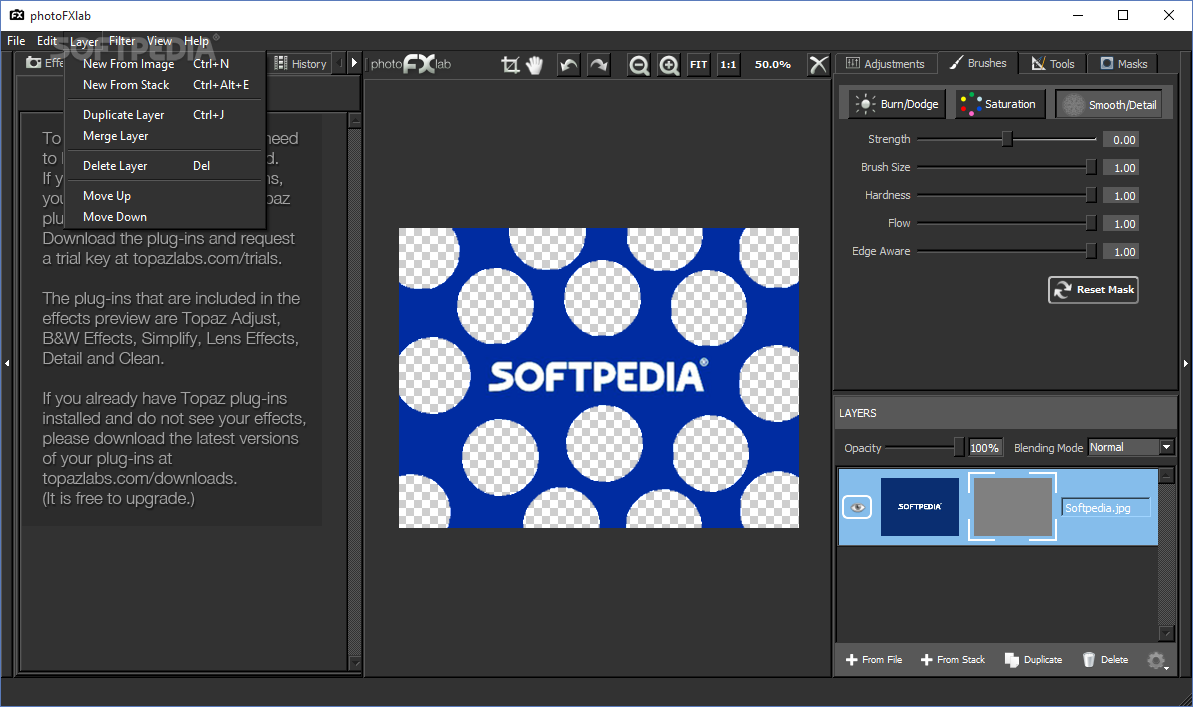The image size is (1193, 707).
Task: Choose New From Stack menu entry
Action: 165,85
